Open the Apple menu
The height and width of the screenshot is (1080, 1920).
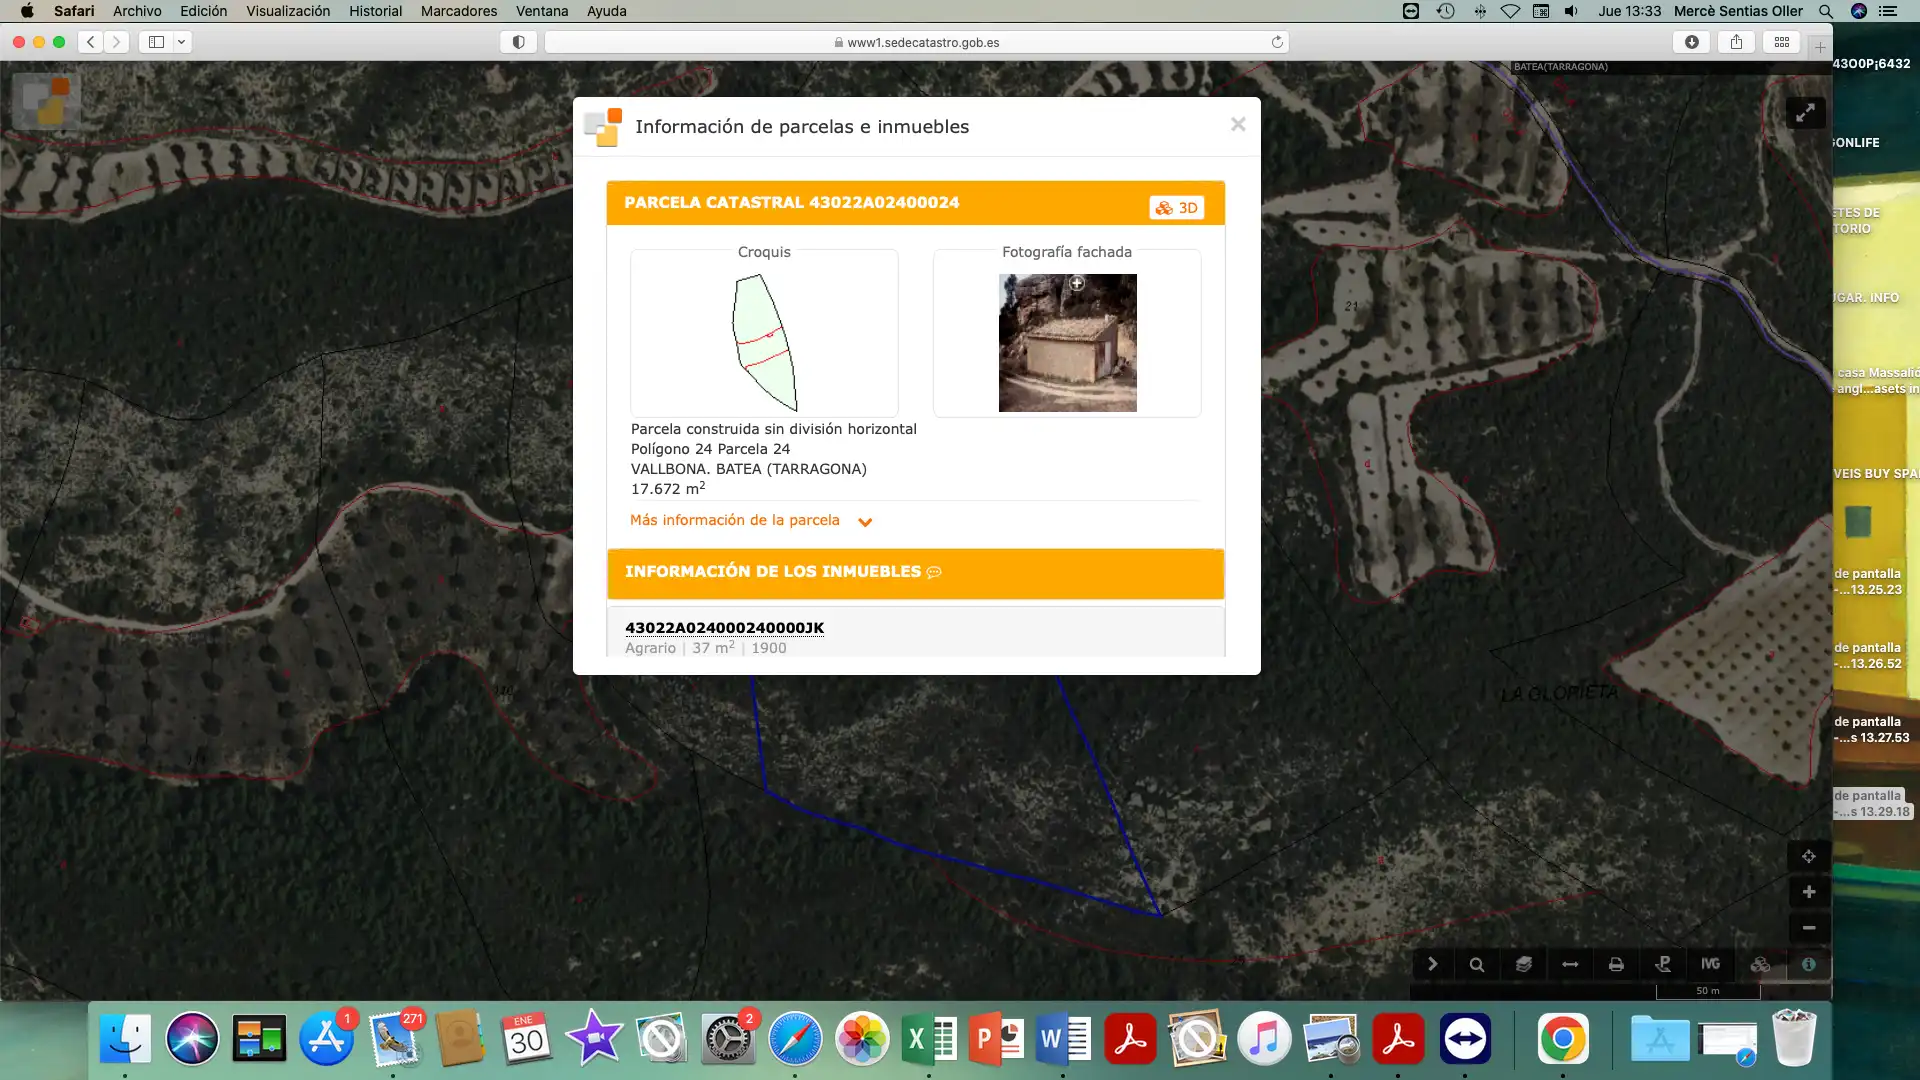[x=27, y=11]
